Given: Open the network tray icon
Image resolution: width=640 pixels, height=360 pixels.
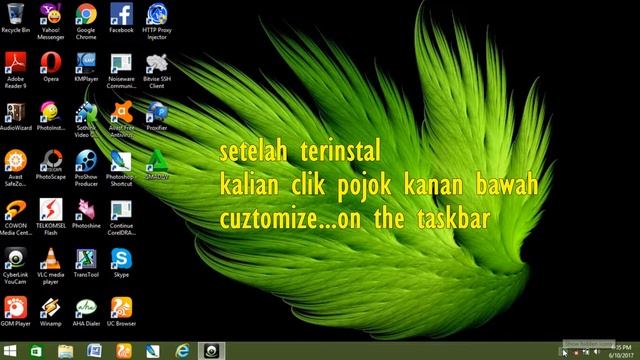Looking at the screenshot, I should [x=586, y=352].
